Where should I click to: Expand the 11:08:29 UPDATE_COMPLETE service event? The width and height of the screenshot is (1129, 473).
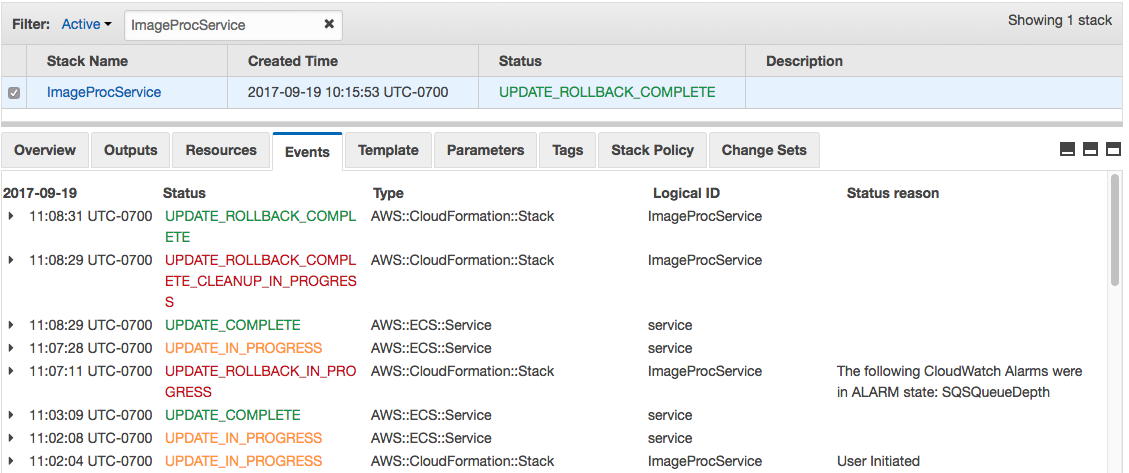click(x=11, y=325)
